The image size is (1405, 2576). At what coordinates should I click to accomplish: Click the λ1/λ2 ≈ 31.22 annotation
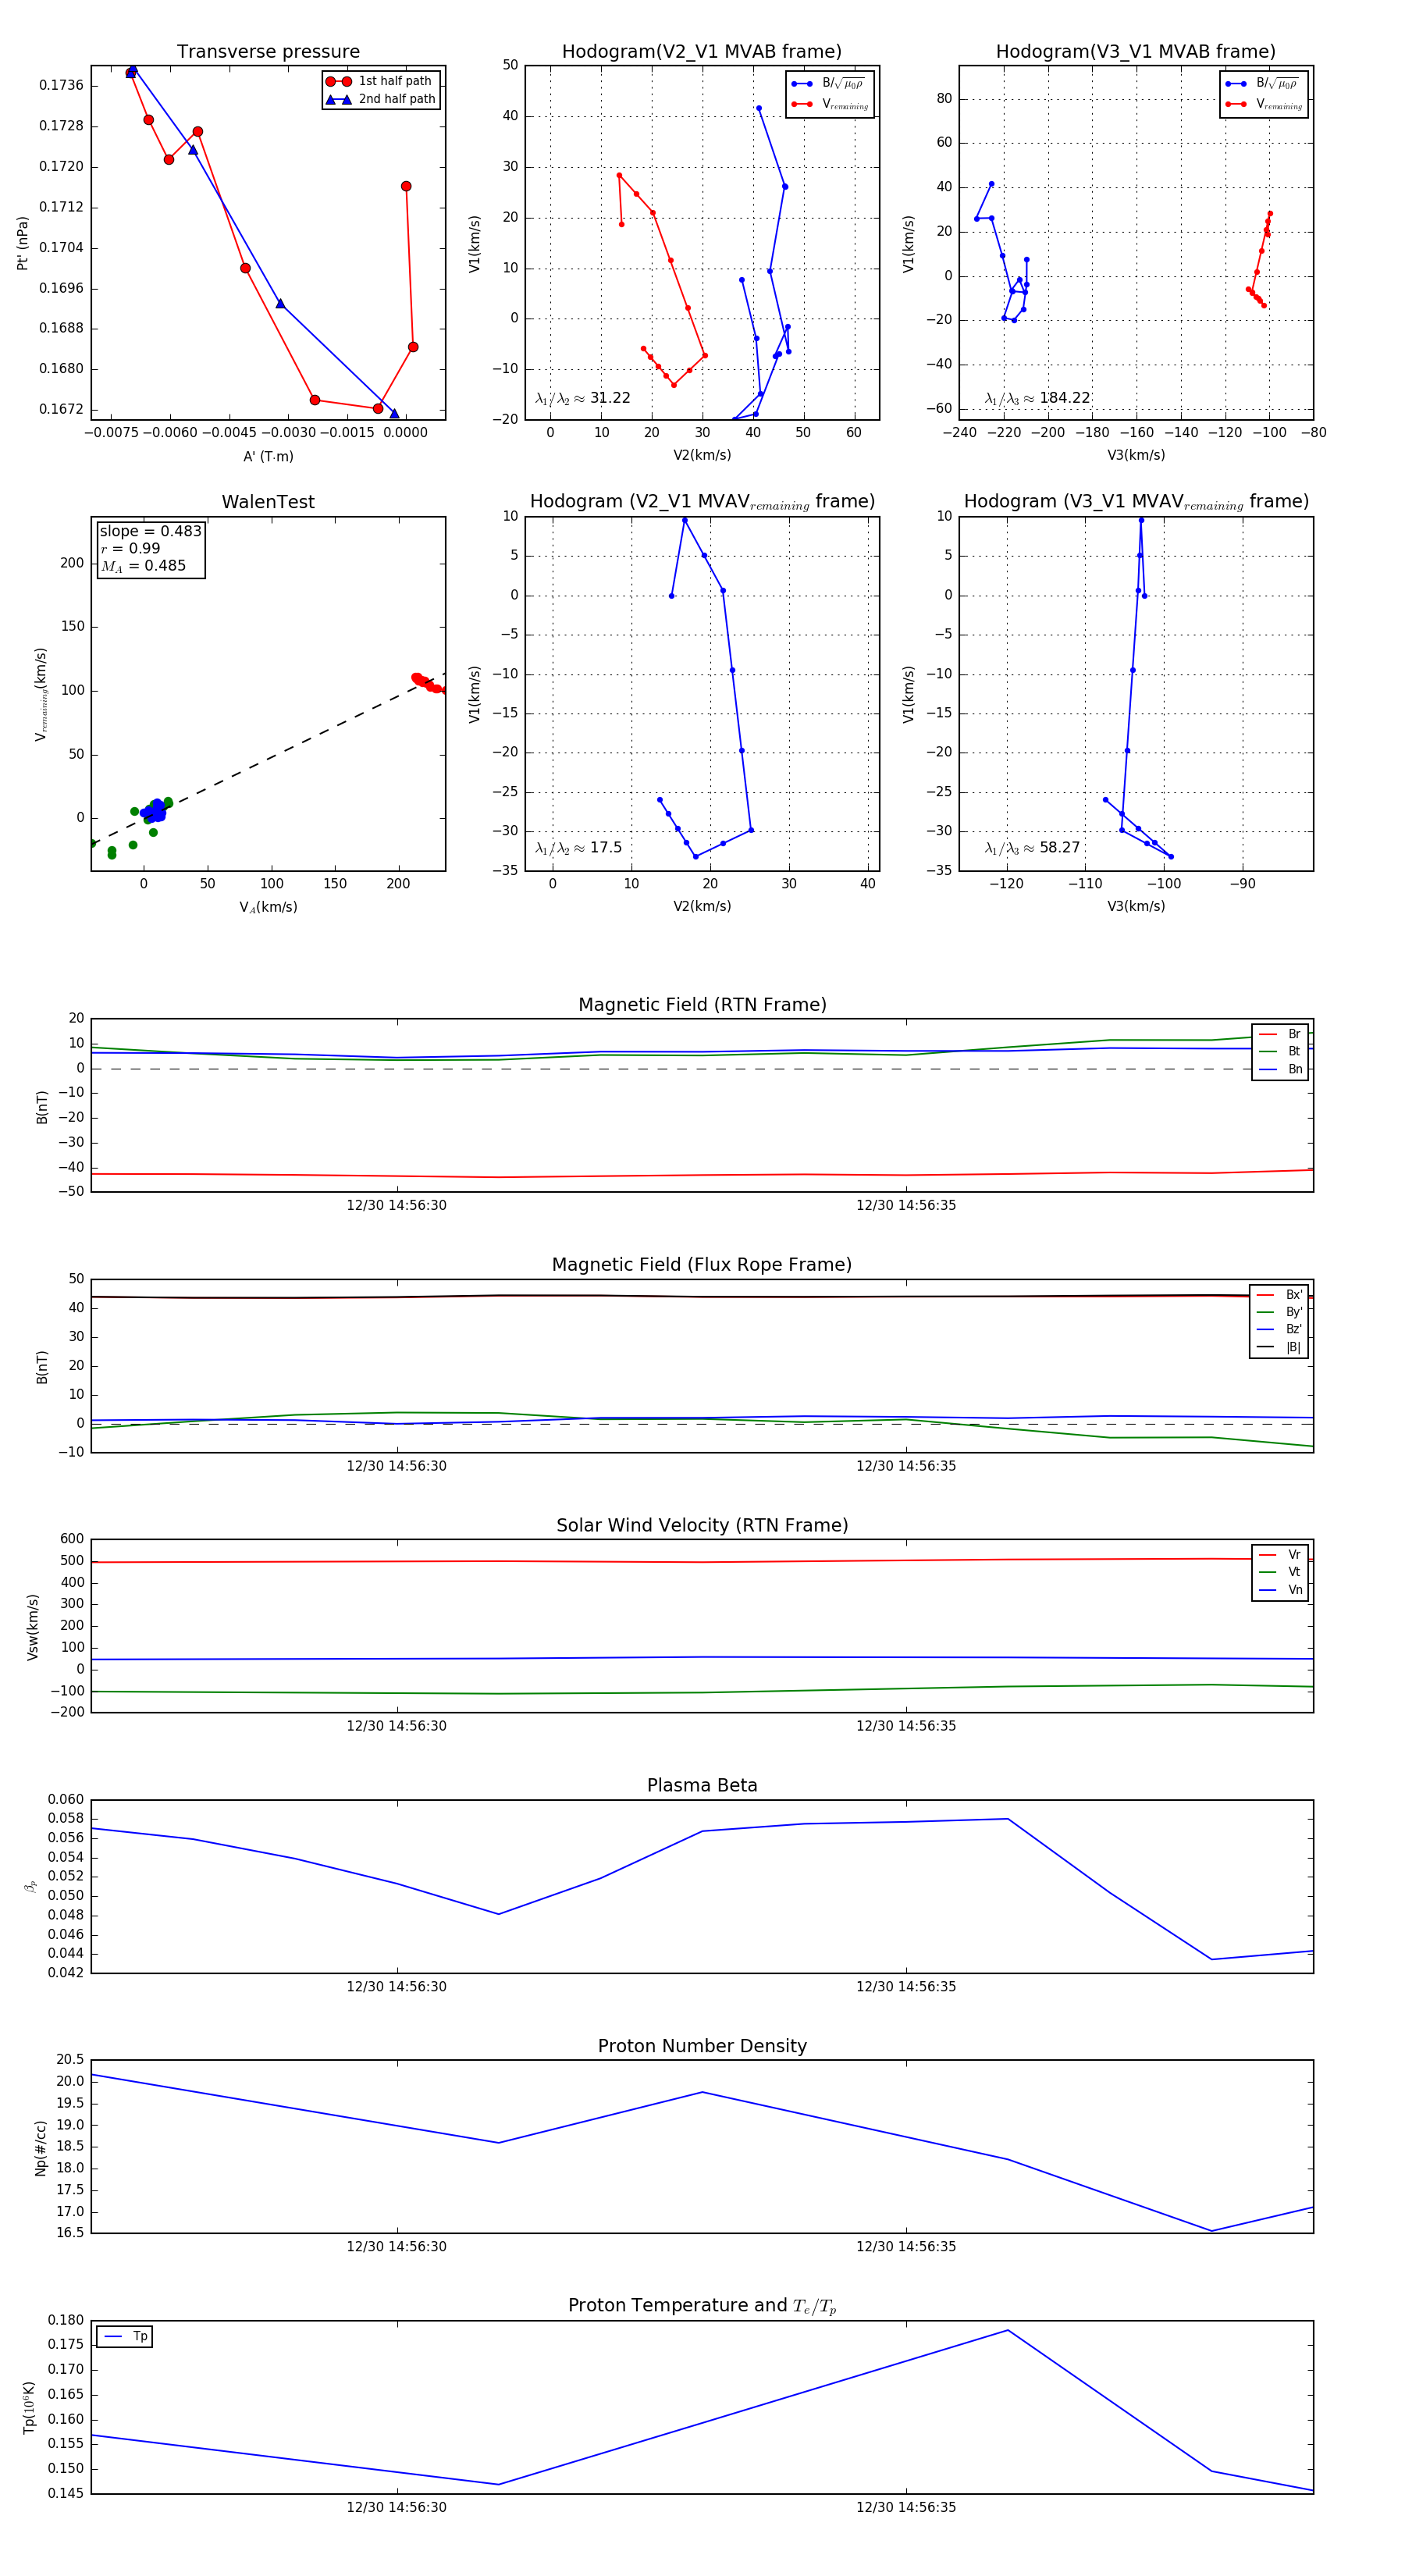pos(583,398)
